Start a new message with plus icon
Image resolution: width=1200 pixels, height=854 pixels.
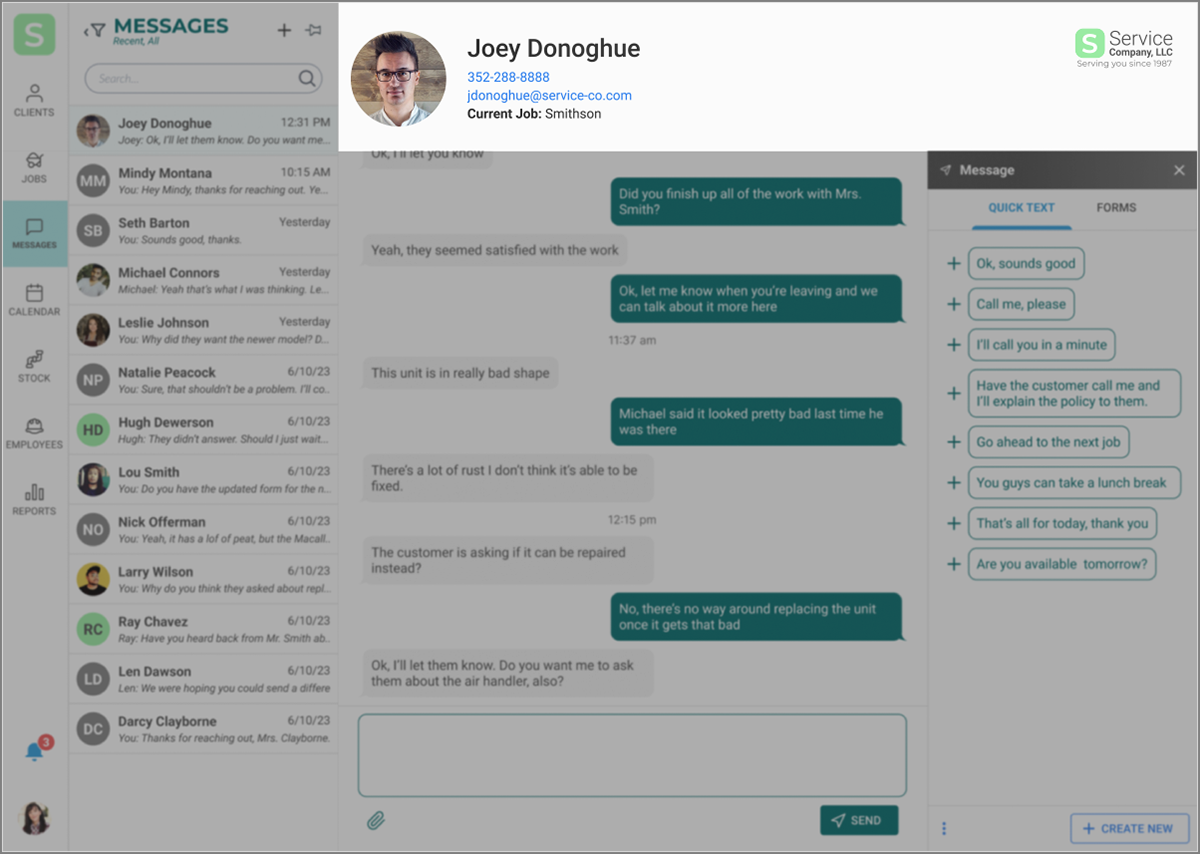pos(284,31)
